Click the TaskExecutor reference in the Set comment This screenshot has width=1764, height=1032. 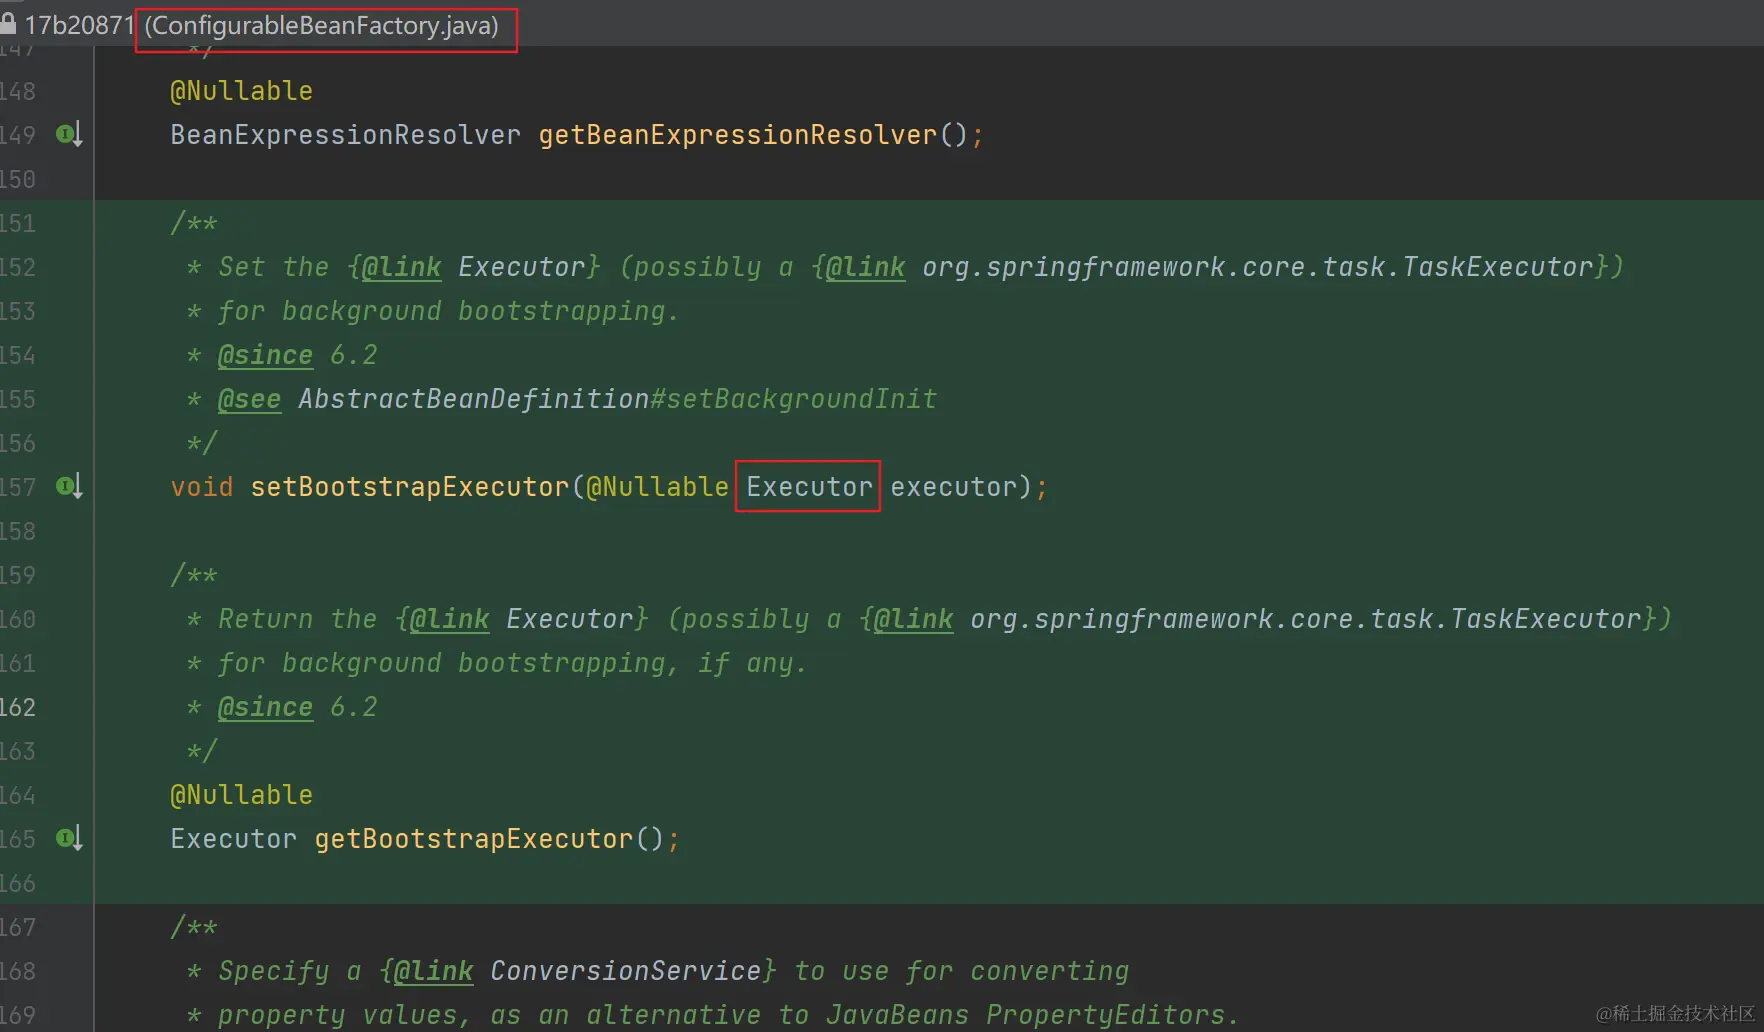tap(1257, 267)
